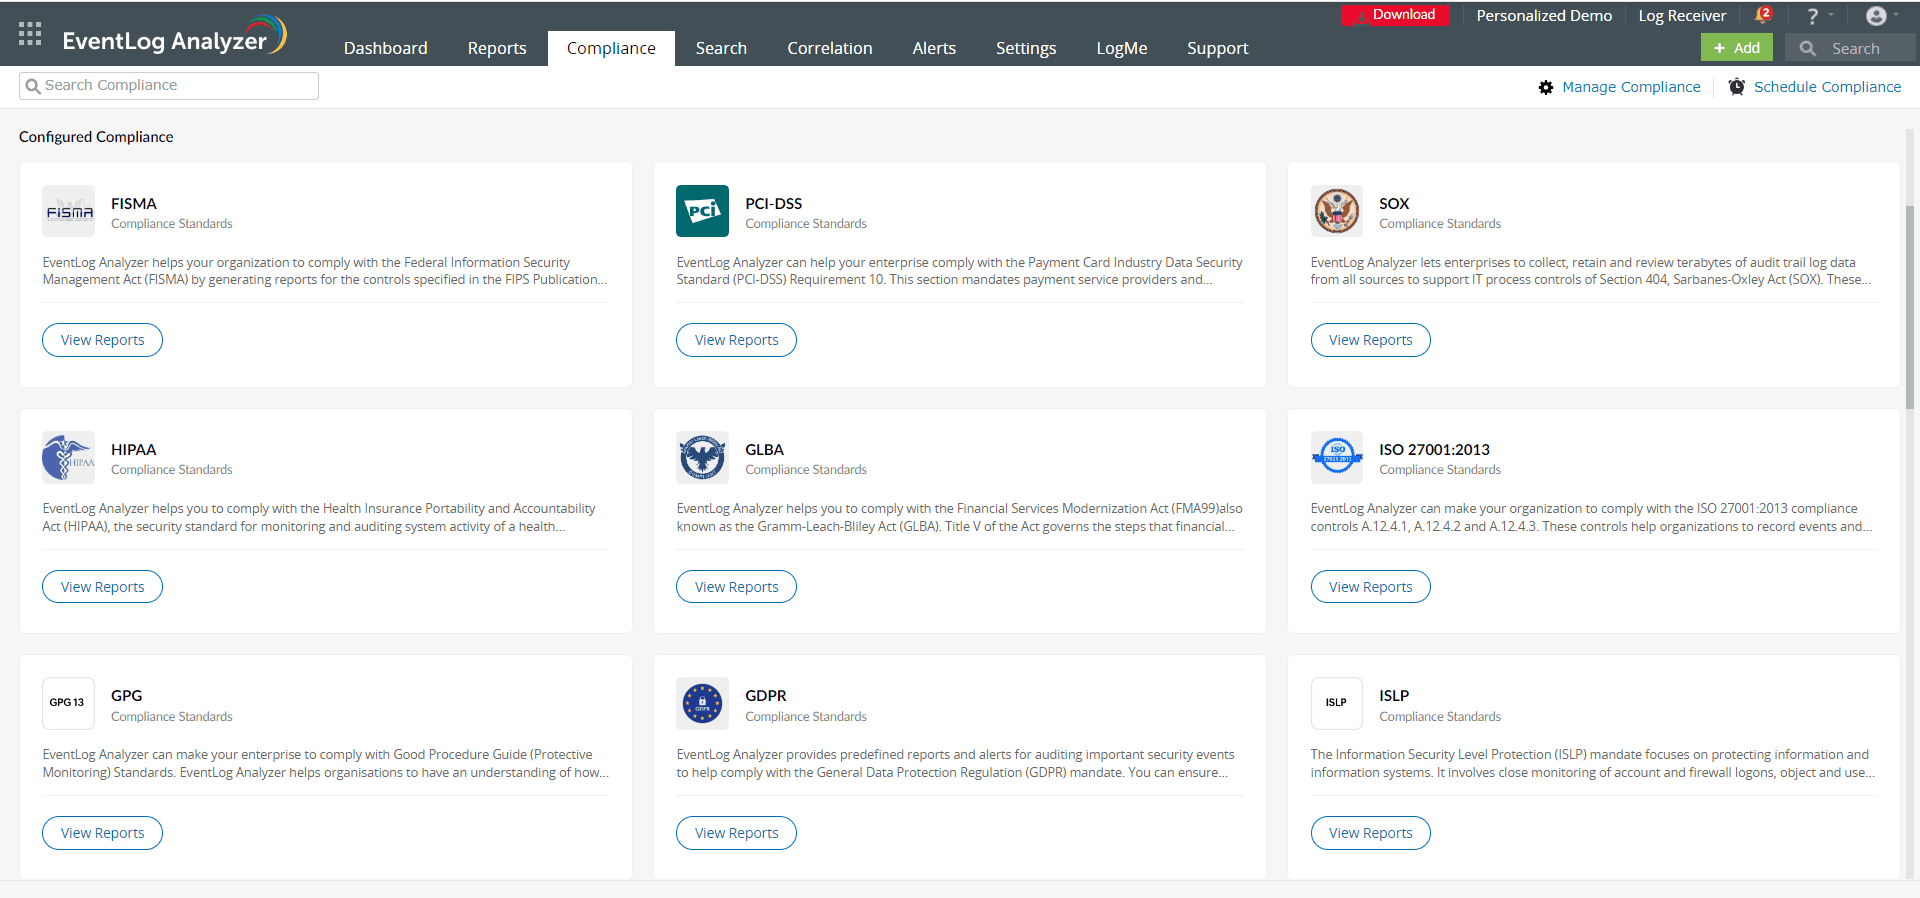View Reports for GDPR

pos(736,833)
